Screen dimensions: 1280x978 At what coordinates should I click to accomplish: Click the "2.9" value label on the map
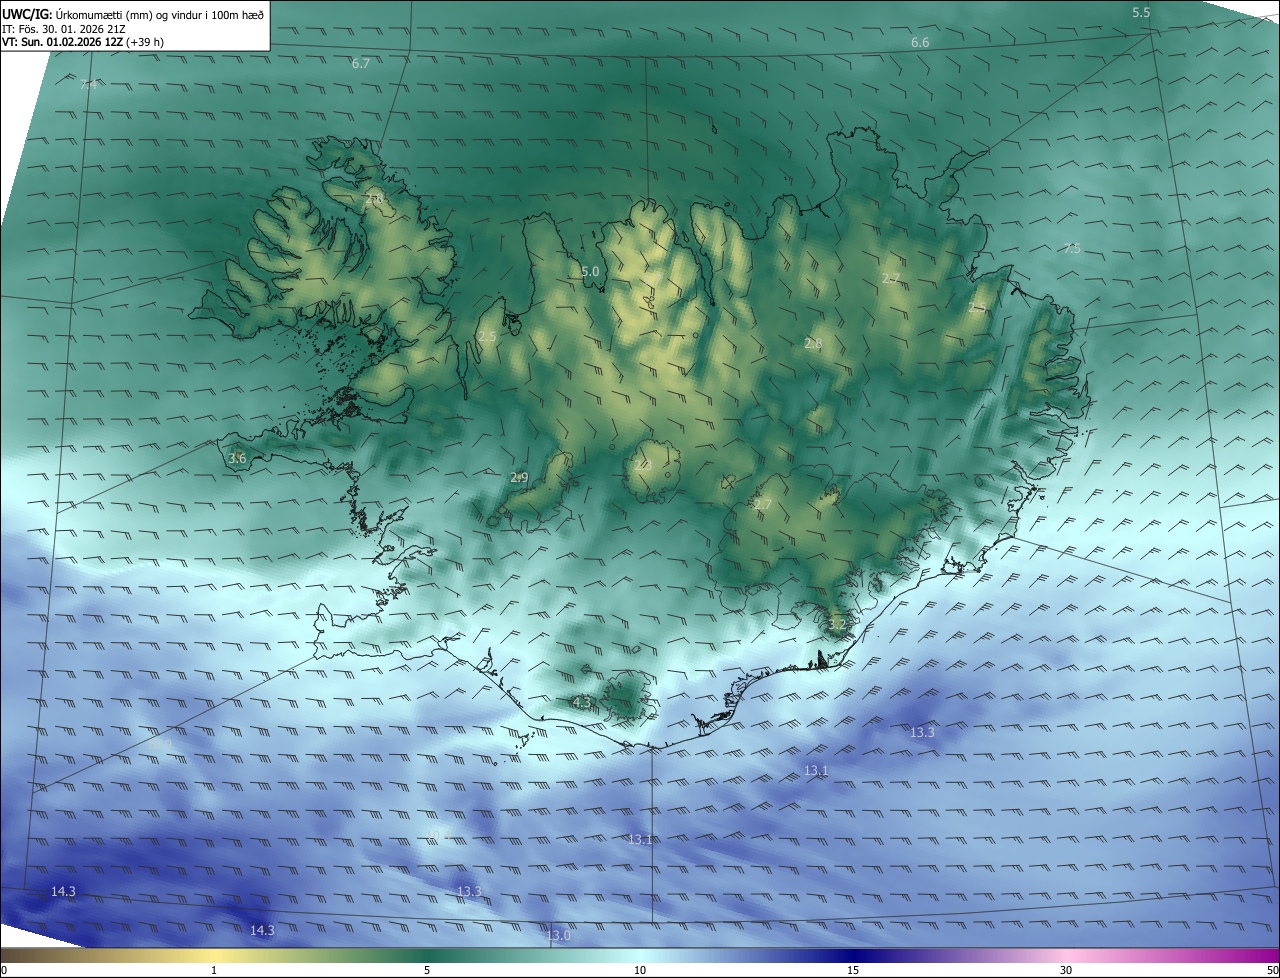pos(519,477)
